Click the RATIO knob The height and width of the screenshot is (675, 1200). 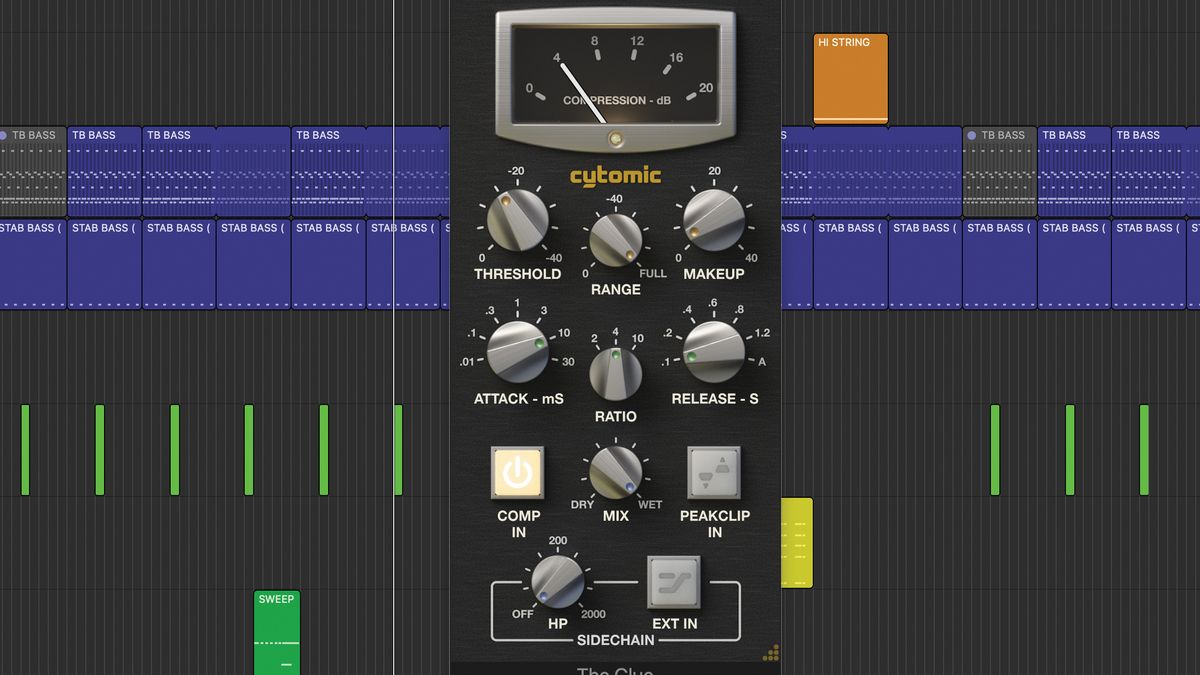(x=615, y=365)
